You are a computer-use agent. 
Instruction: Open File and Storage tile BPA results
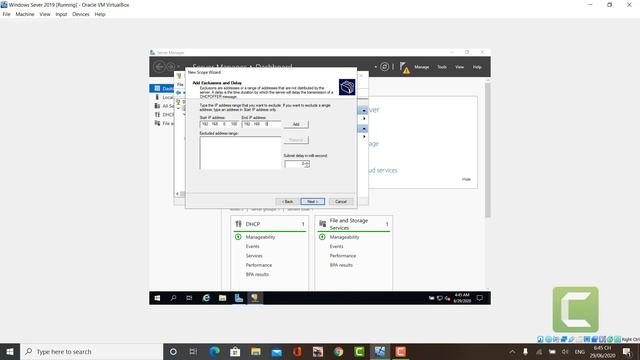pos(341,265)
